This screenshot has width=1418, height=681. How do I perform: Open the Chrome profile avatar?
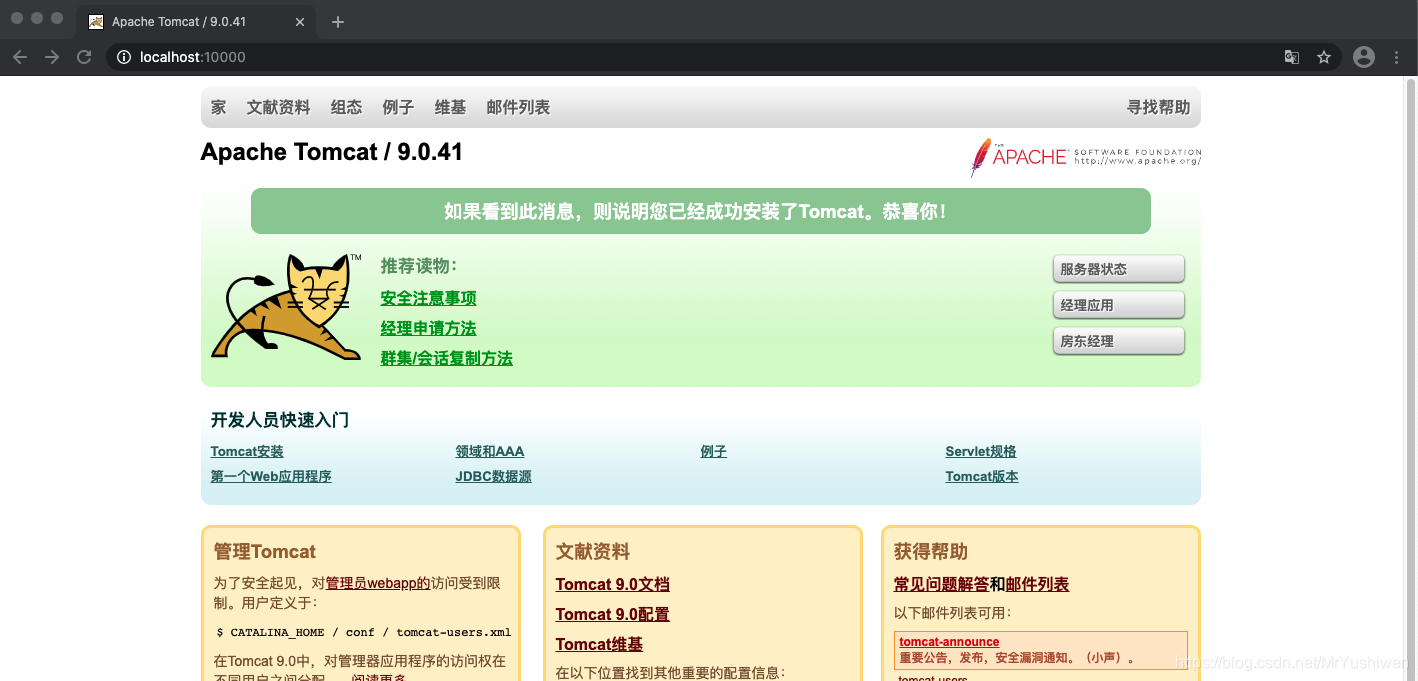(x=1364, y=57)
